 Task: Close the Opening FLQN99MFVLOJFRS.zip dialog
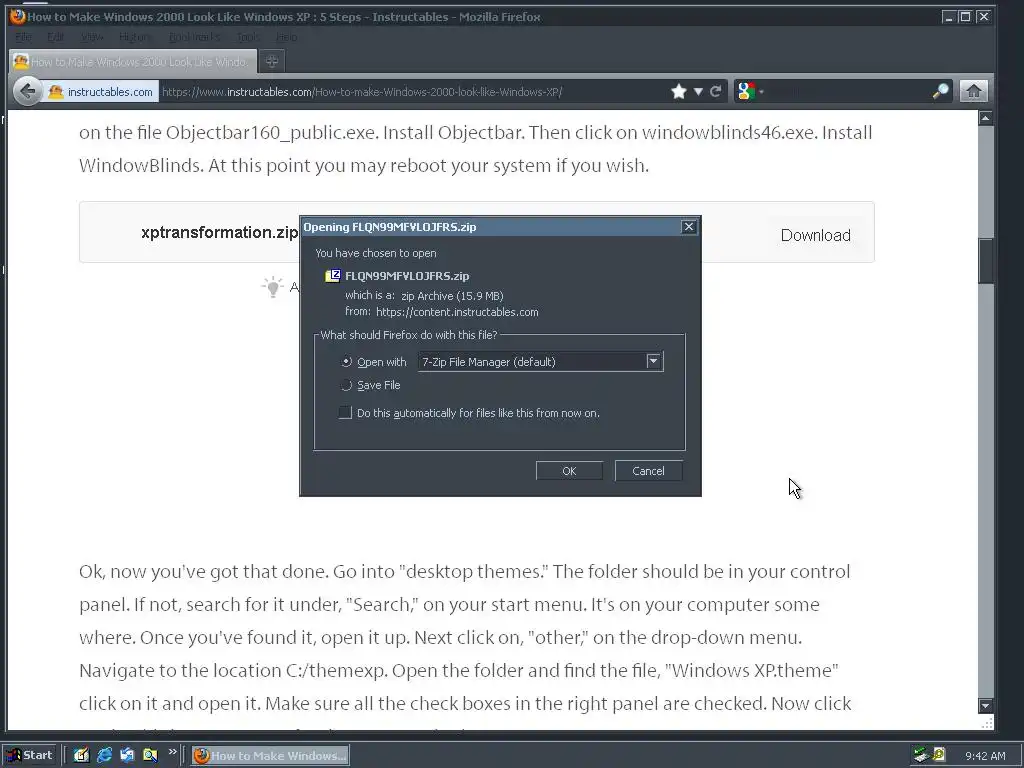pyautogui.click(x=688, y=227)
